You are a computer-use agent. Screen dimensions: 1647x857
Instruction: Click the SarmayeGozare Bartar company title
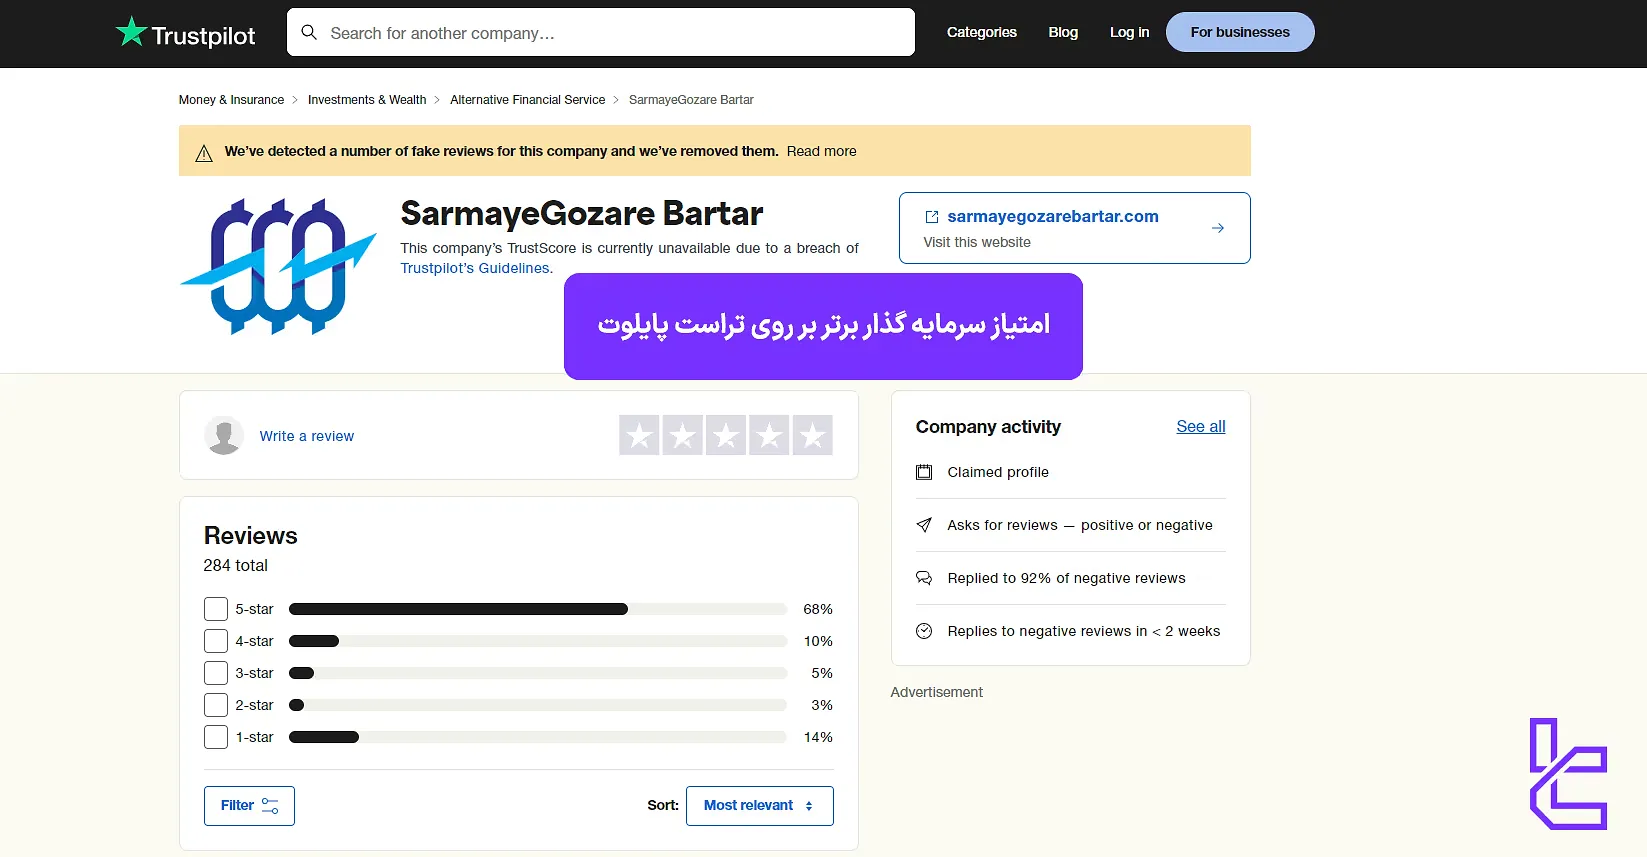coord(582,214)
